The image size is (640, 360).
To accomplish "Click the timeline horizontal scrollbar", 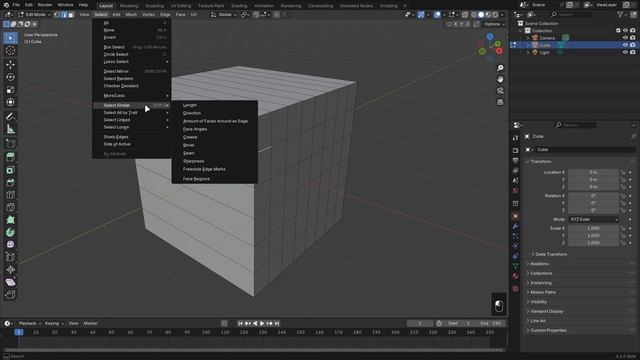I will pyautogui.click(x=253, y=350).
